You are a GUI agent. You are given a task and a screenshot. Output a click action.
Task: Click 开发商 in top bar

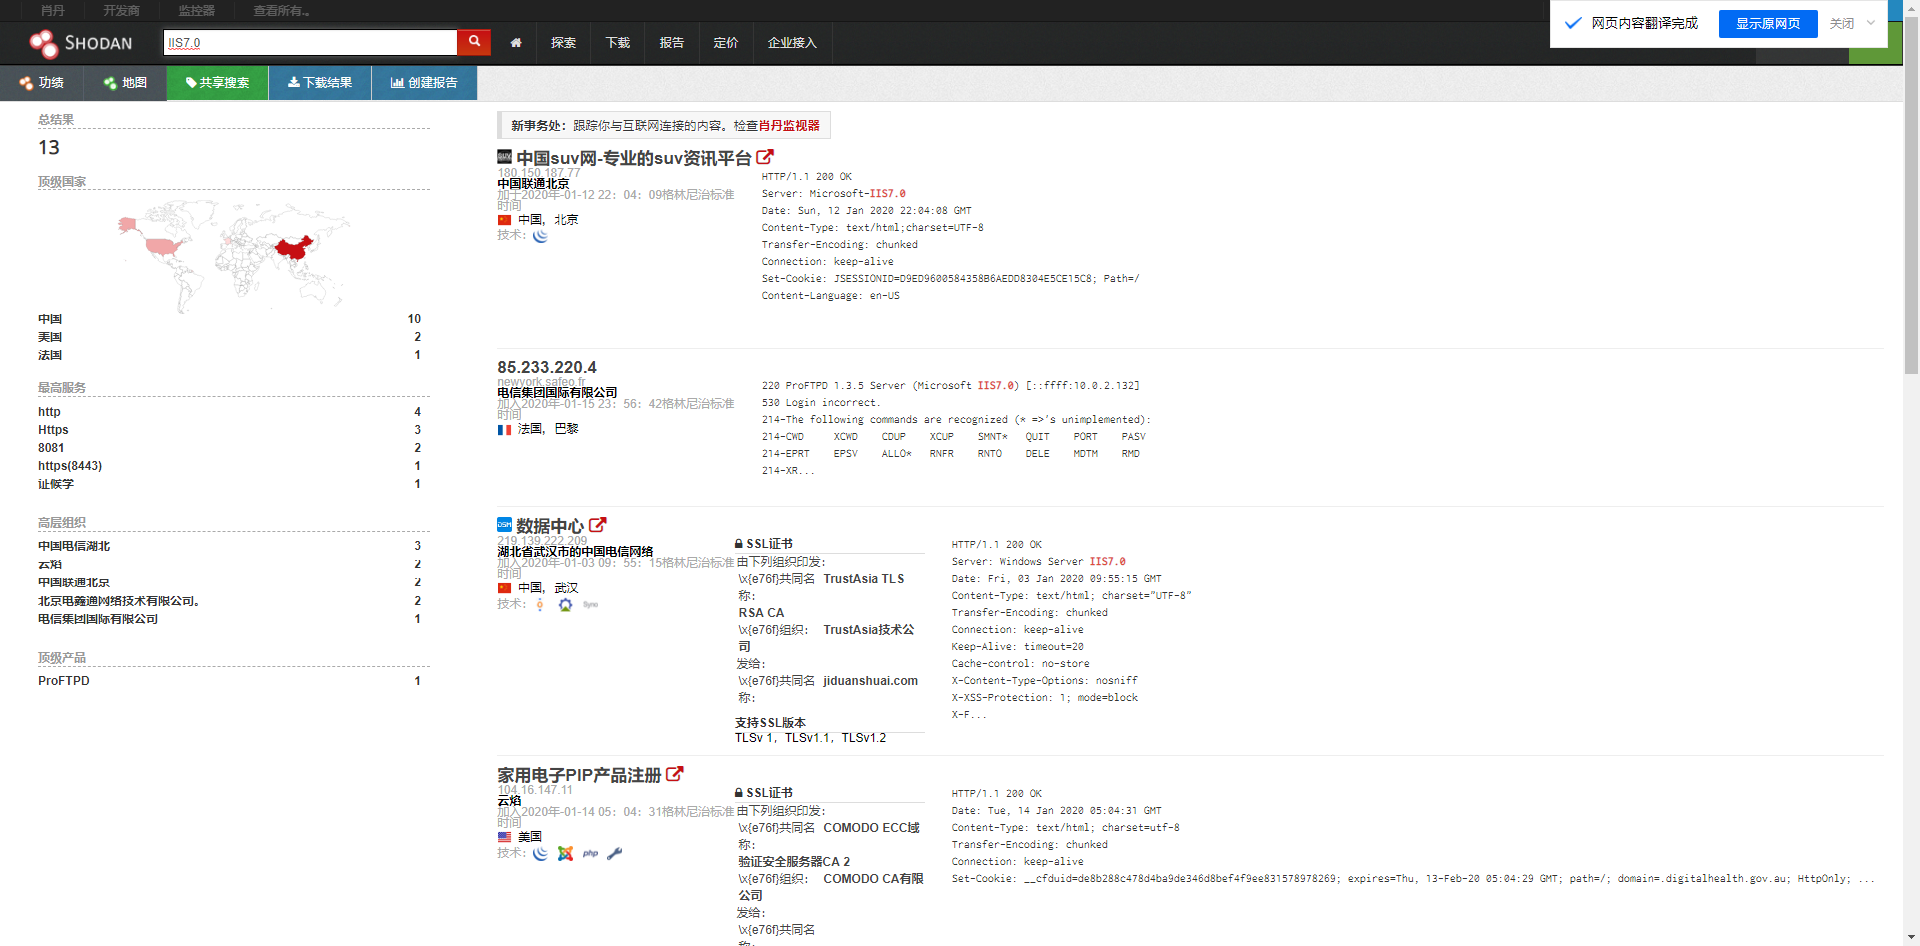tap(122, 11)
